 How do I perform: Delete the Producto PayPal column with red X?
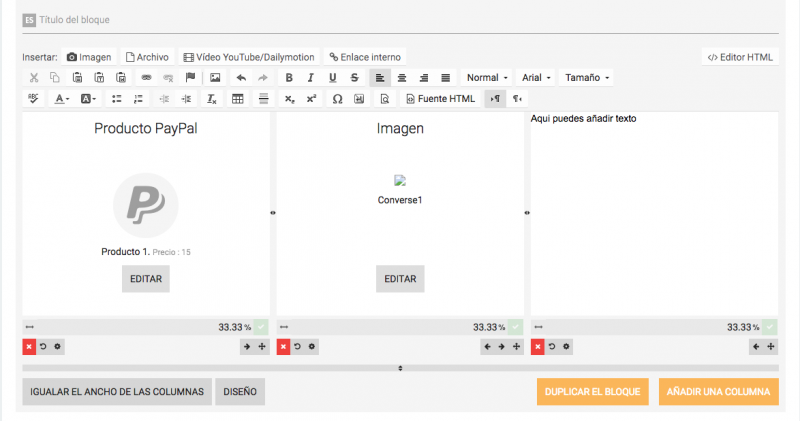click(29, 346)
